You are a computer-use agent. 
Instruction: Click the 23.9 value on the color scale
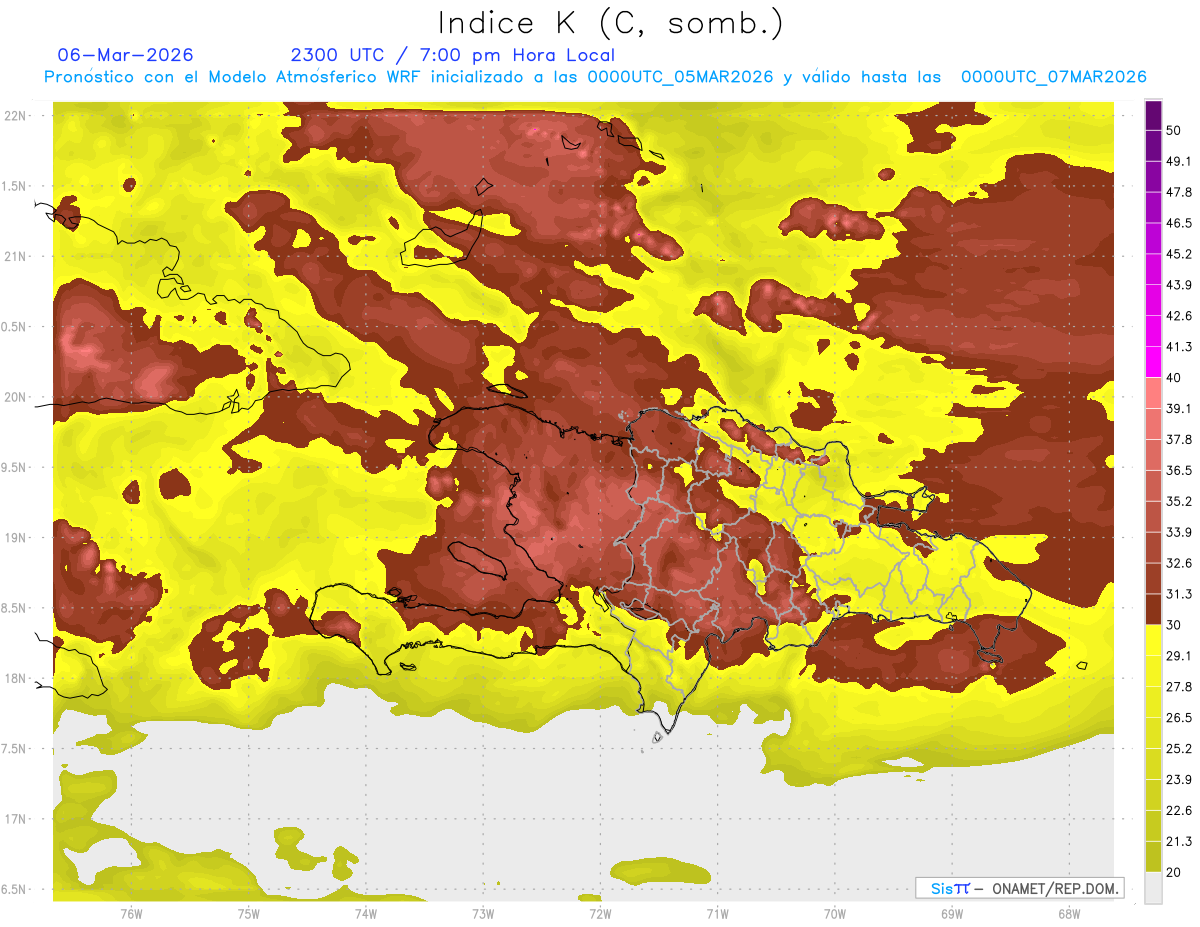click(1179, 780)
